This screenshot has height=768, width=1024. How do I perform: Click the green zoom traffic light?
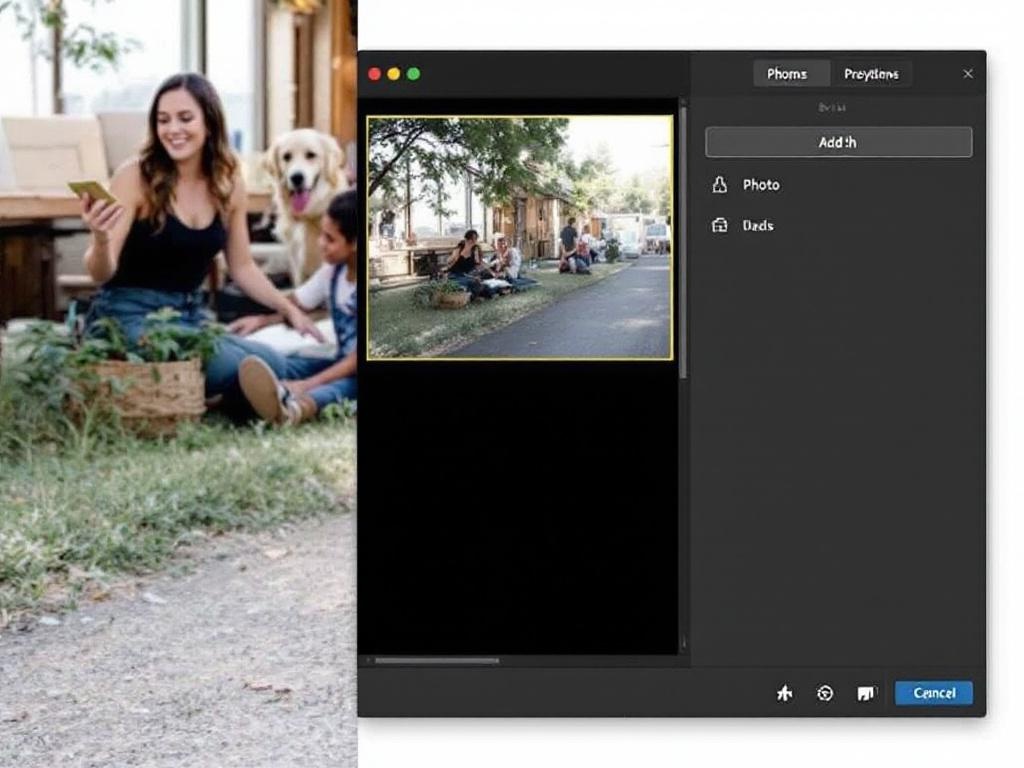pyautogui.click(x=414, y=73)
